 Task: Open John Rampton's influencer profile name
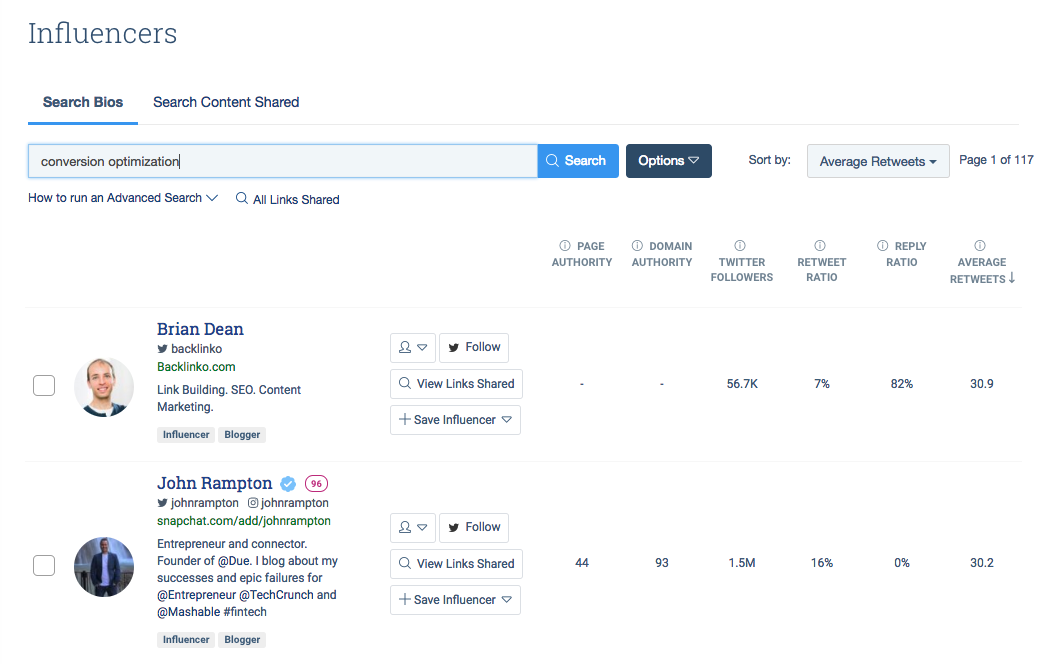pyautogui.click(x=214, y=483)
